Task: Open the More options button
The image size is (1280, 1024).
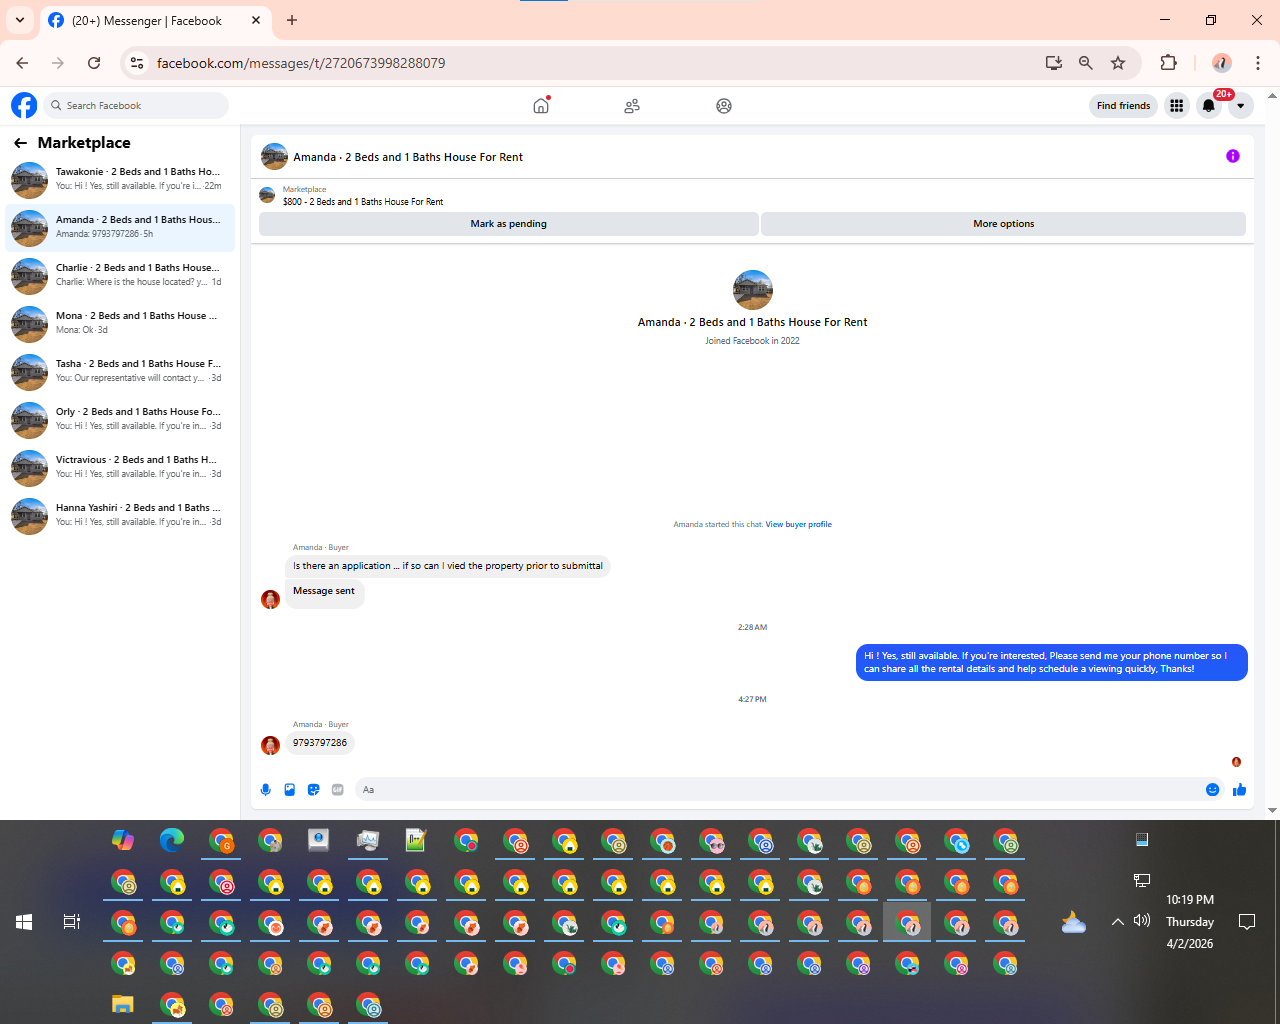Action: pos(1003,224)
